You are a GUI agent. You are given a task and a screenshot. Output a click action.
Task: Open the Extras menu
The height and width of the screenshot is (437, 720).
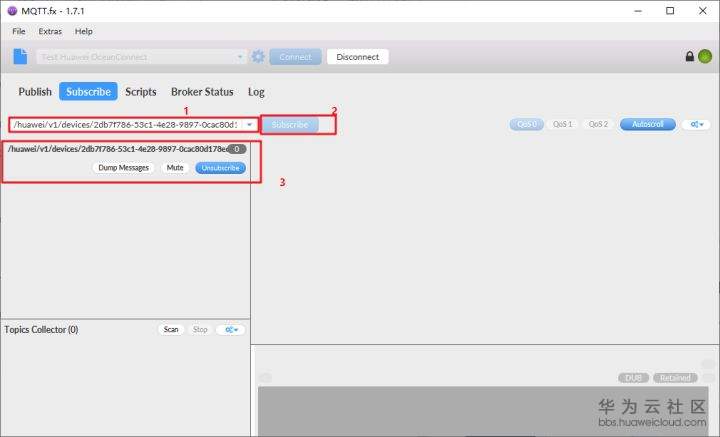point(50,31)
